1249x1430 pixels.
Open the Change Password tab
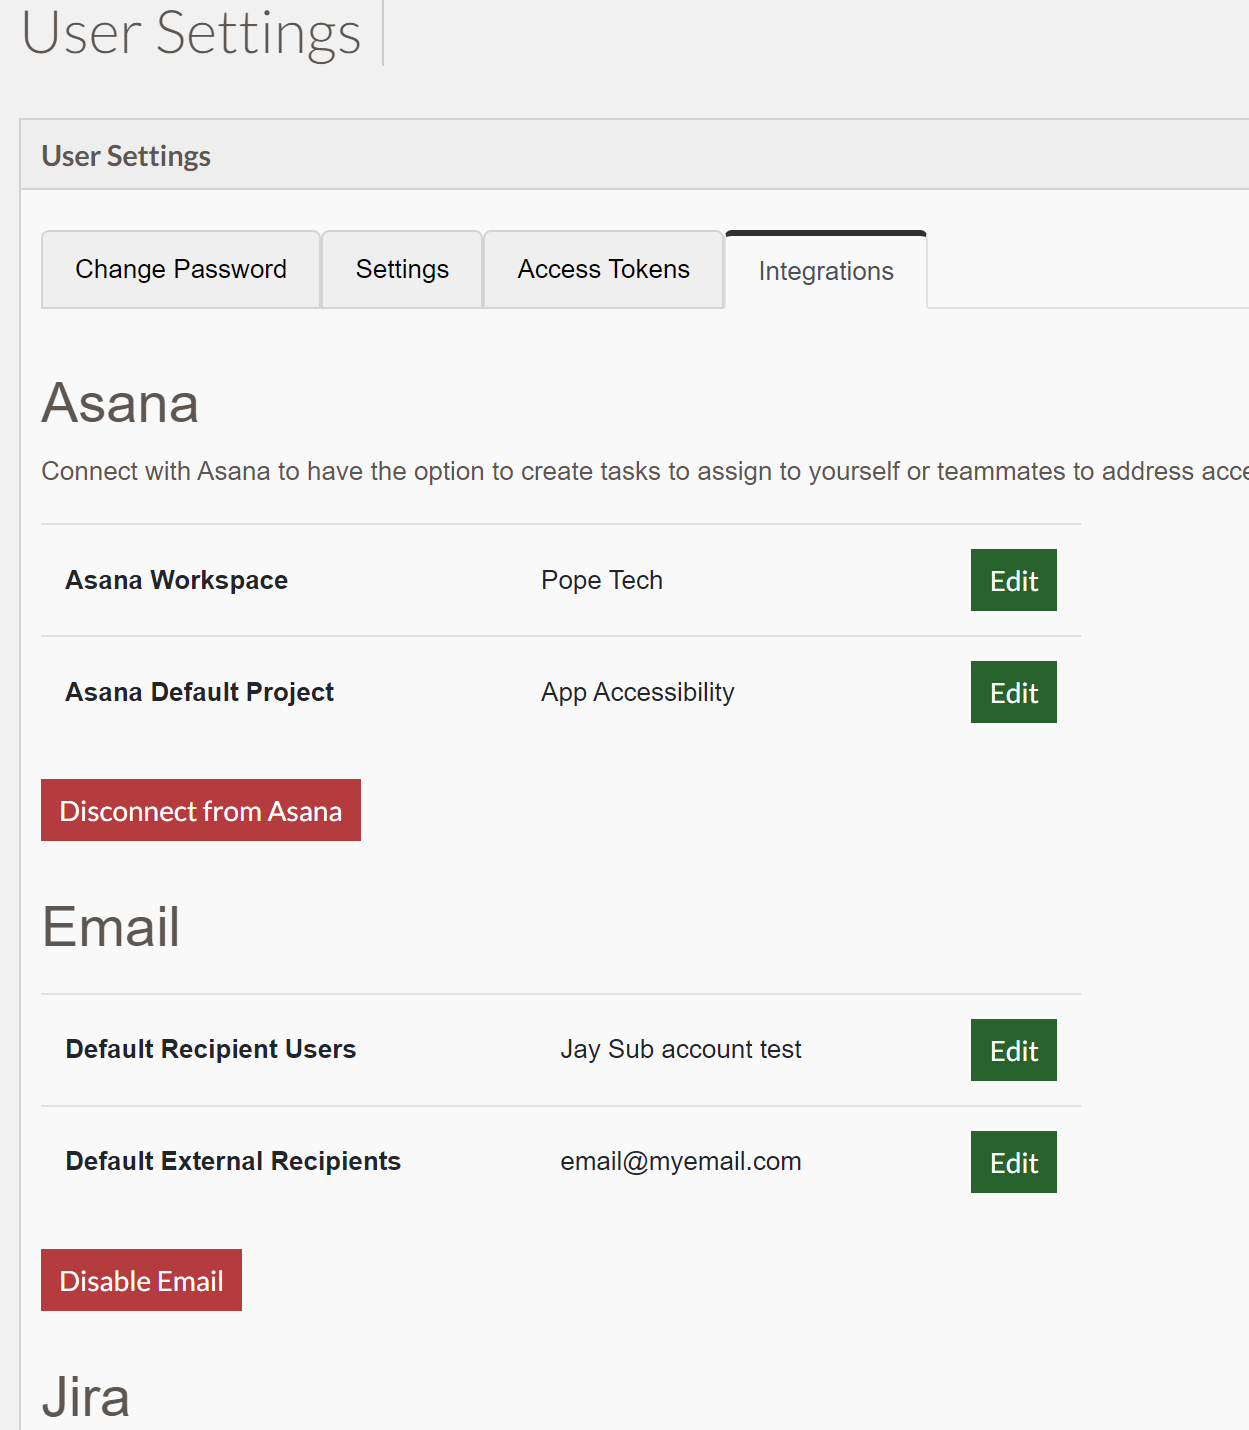181,269
